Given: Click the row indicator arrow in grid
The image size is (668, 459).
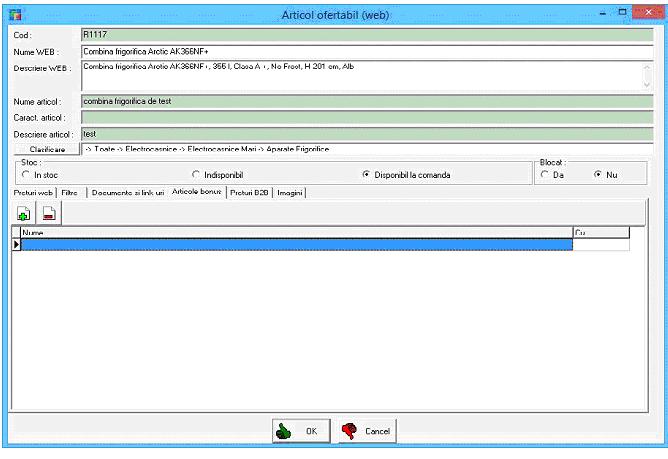Looking at the screenshot, I should [16, 244].
